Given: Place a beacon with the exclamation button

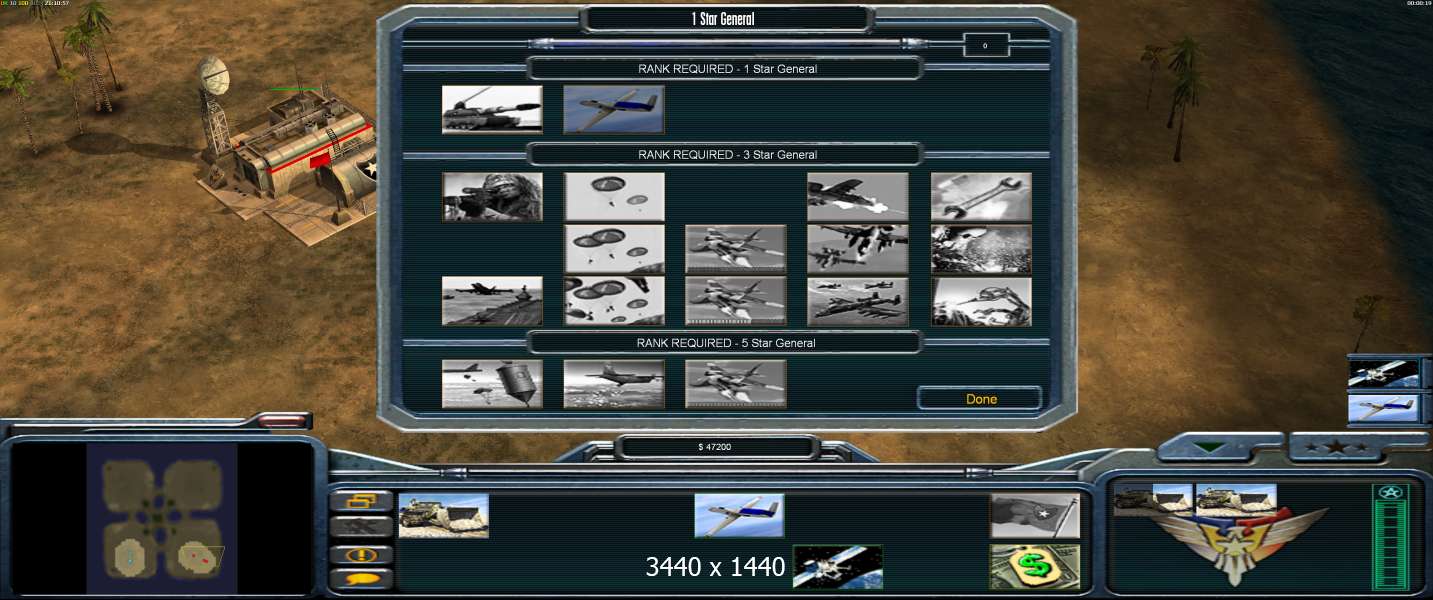Looking at the screenshot, I should pos(361,554).
